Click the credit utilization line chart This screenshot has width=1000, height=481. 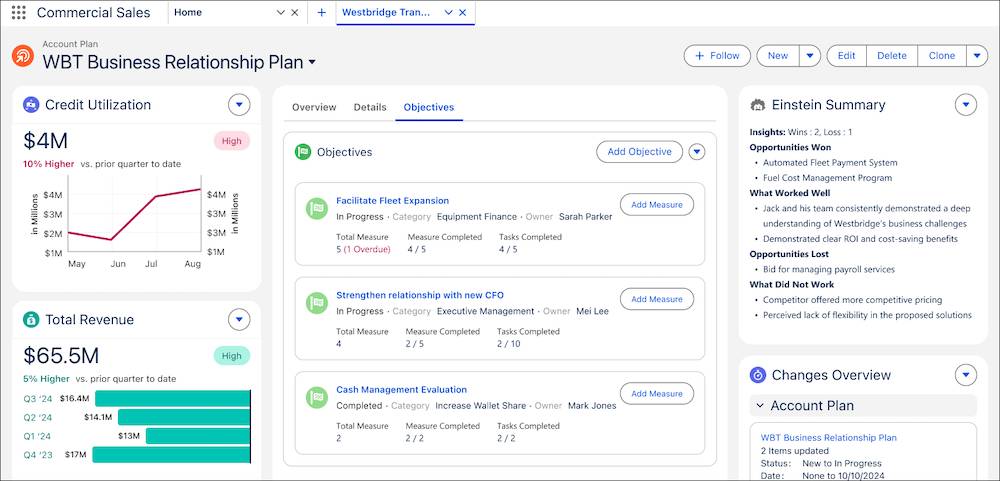134,214
